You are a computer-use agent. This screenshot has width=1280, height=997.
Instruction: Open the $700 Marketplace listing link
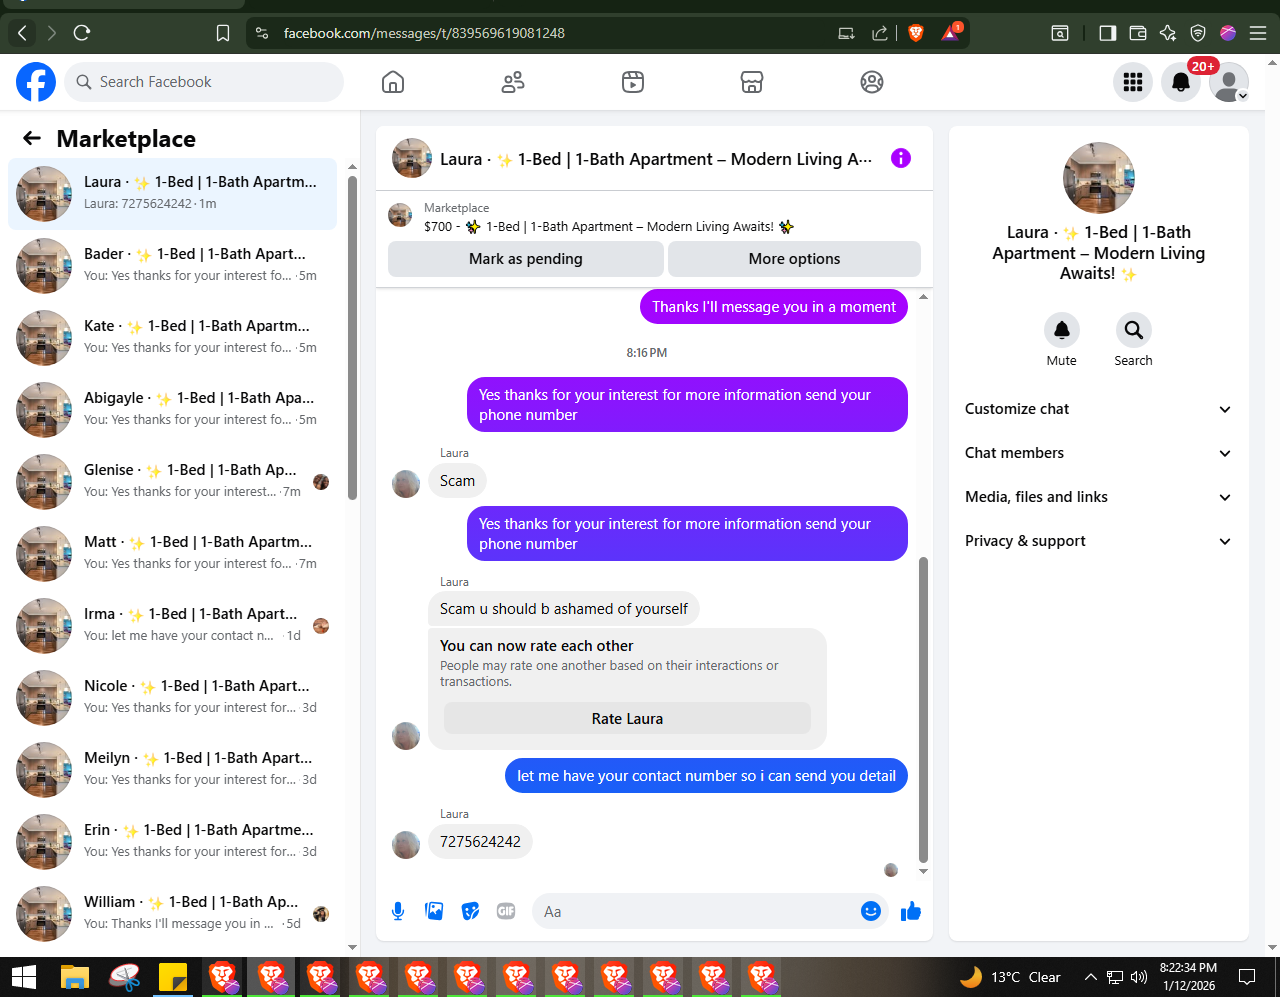click(609, 227)
